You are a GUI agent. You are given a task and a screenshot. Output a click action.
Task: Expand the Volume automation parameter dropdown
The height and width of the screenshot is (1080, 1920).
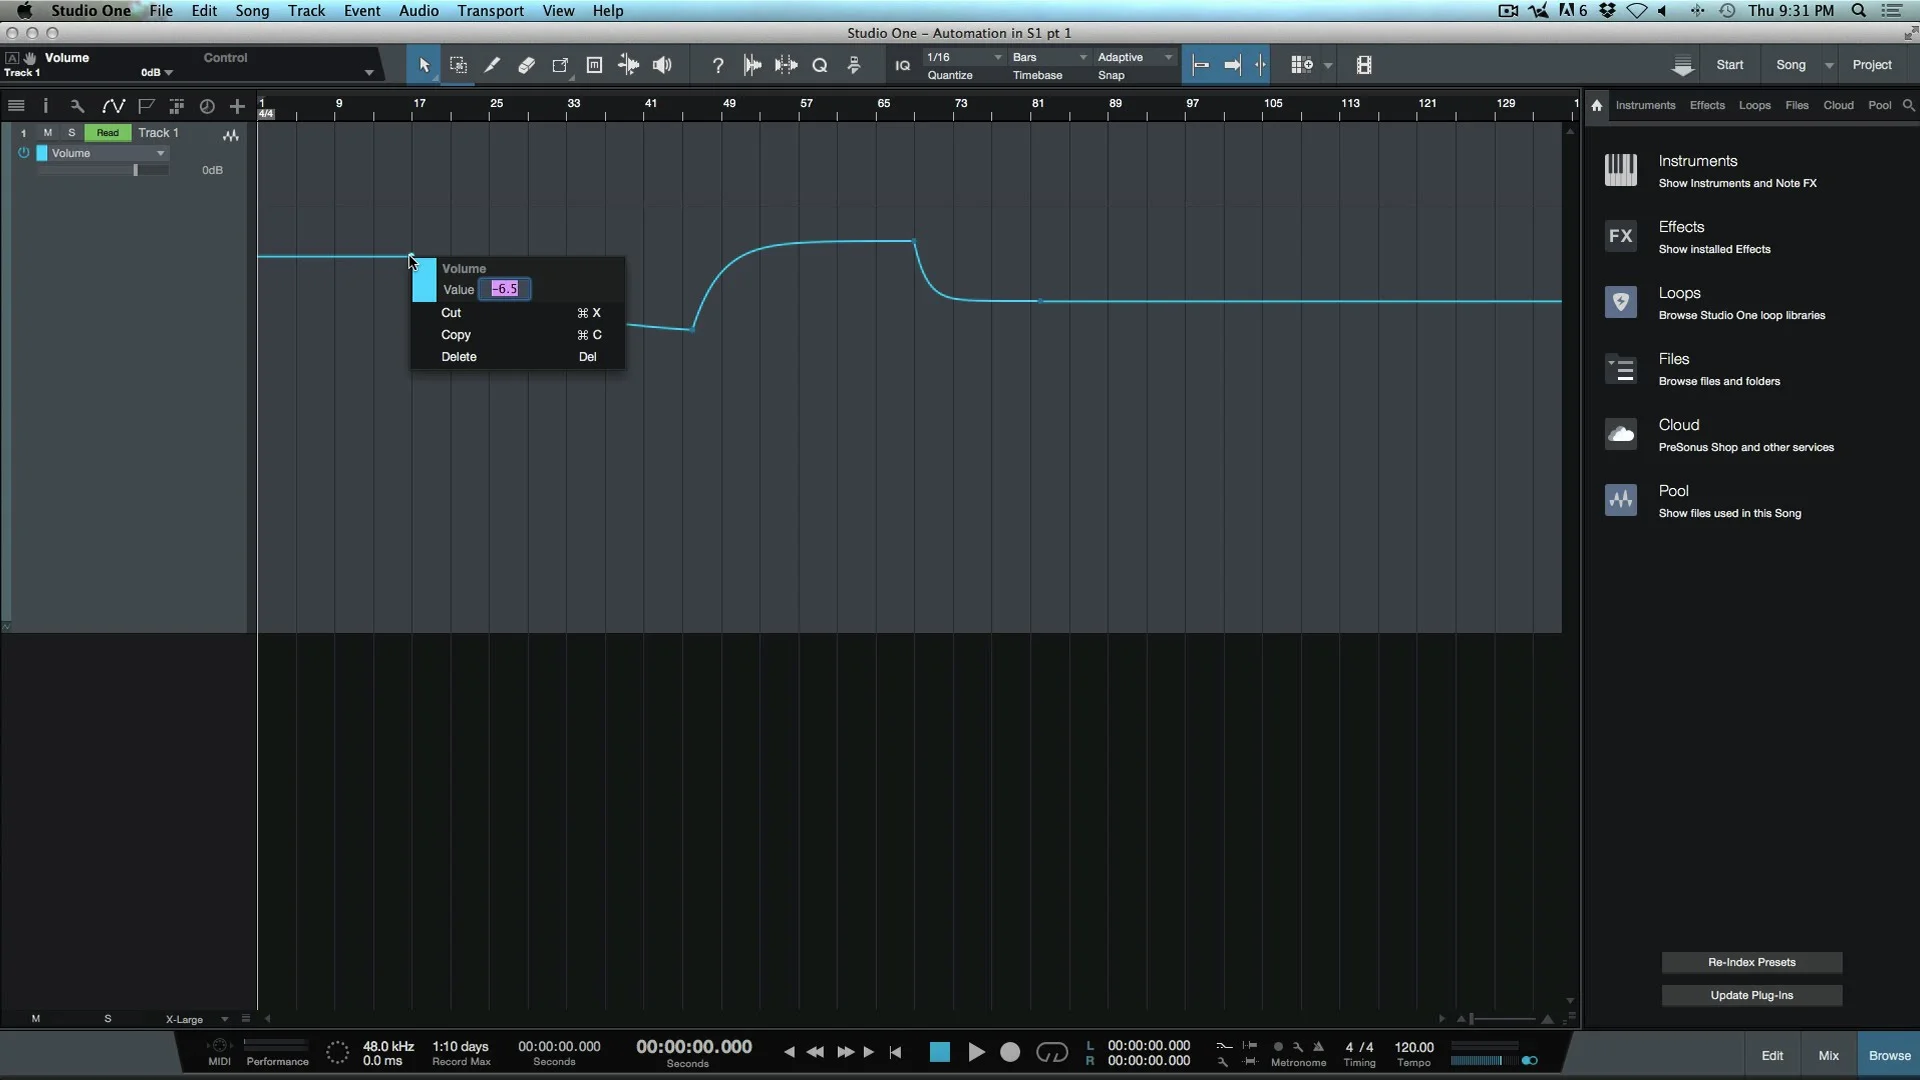click(x=160, y=154)
